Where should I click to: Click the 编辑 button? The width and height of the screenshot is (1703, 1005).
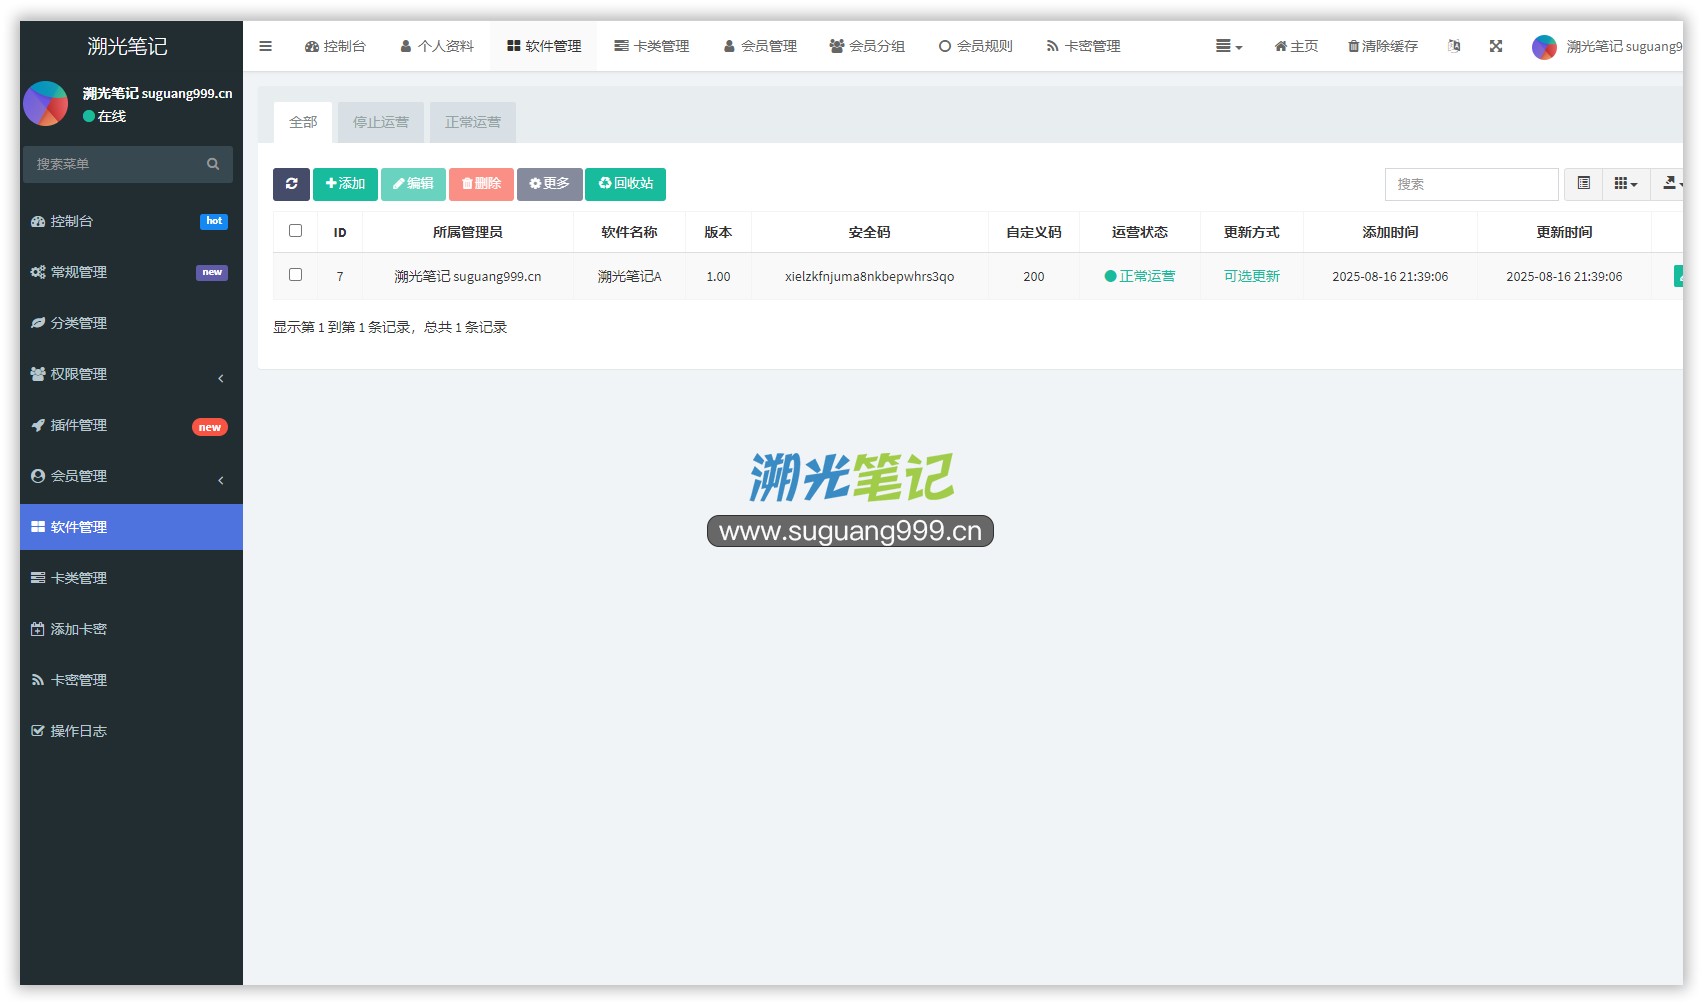[413, 184]
